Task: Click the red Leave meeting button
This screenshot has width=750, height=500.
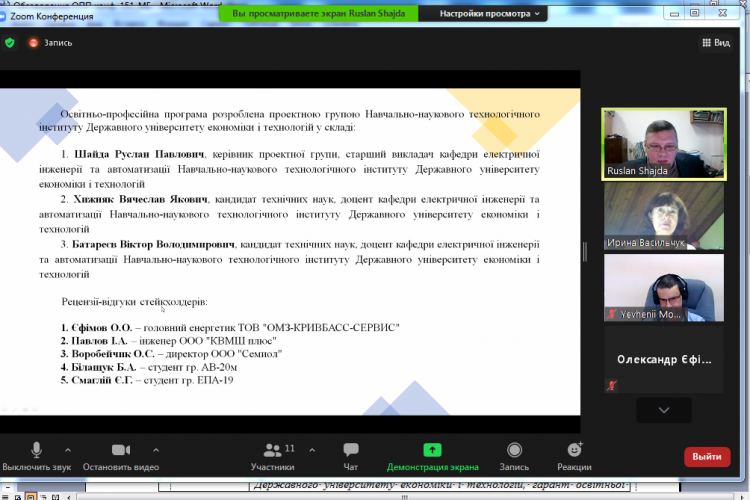Action: (706, 456)
